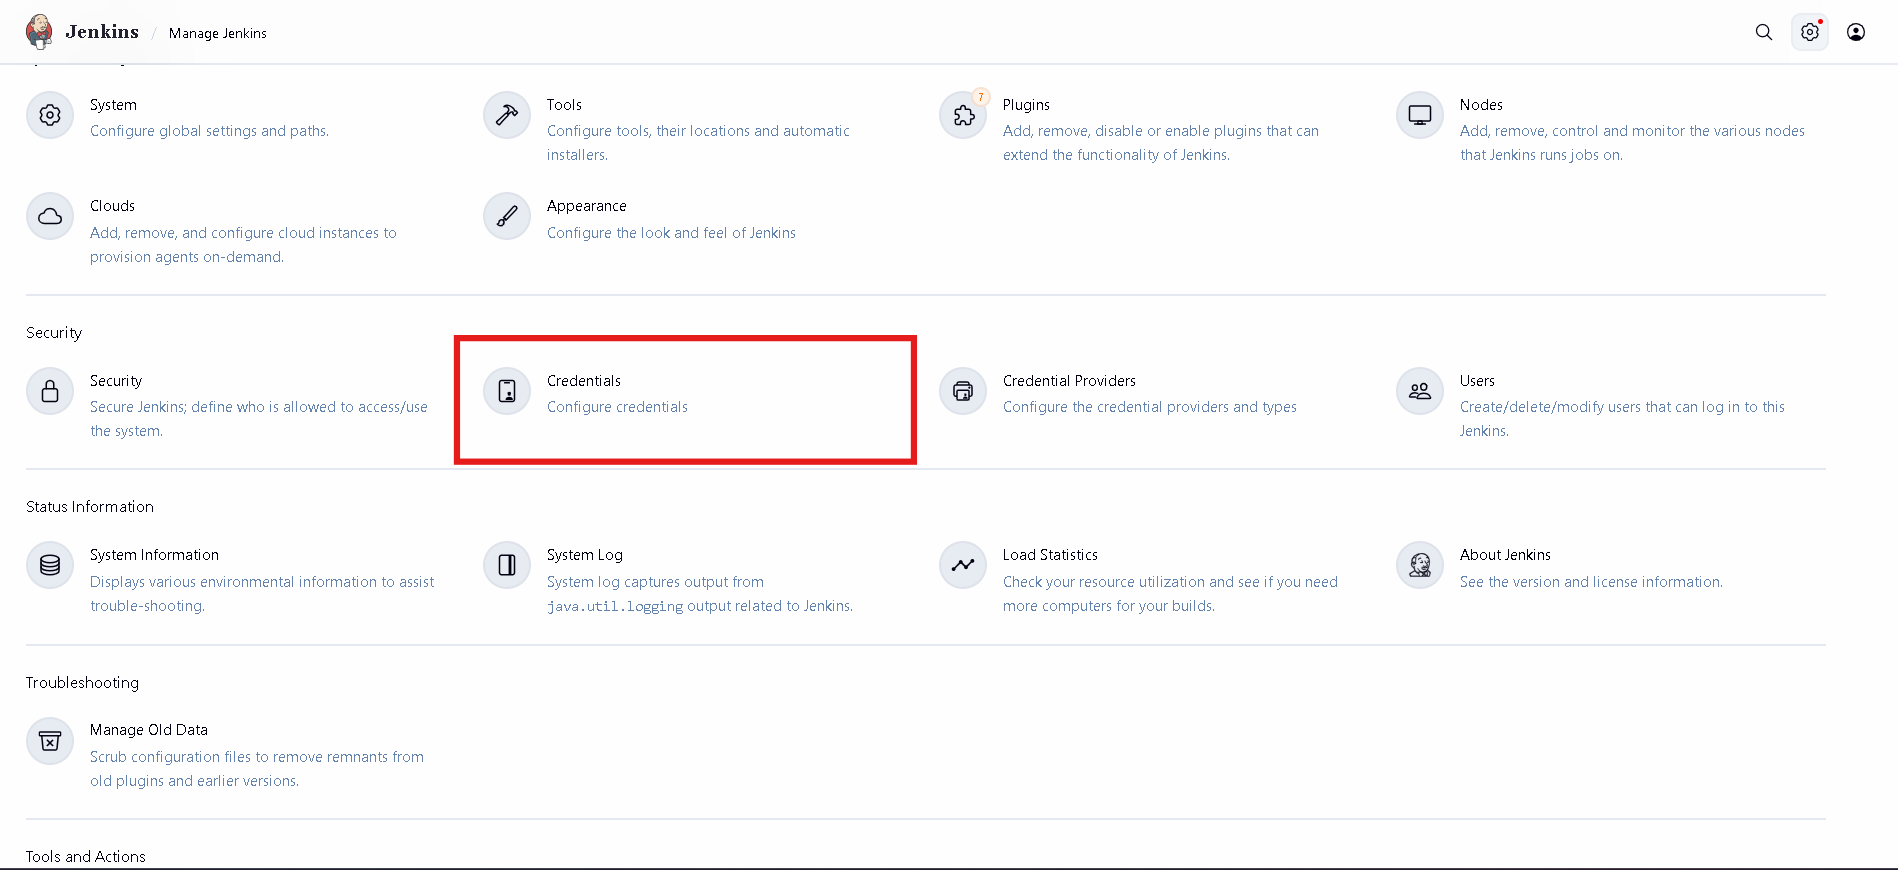Open the Security item title

pos(116,381)
